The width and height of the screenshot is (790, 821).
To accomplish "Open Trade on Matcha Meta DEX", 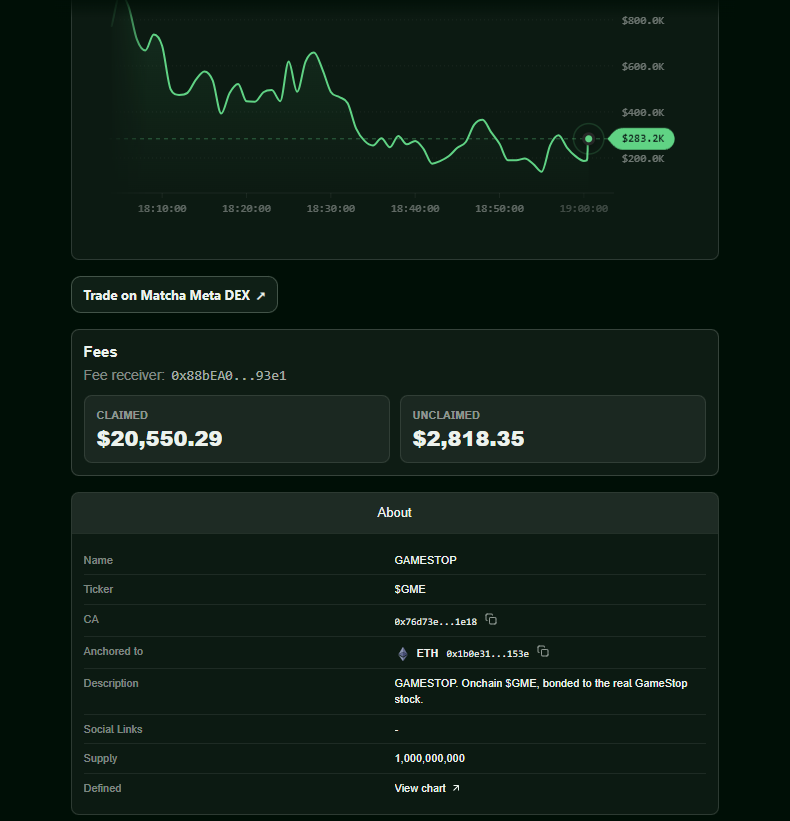I will pos(174,295).
